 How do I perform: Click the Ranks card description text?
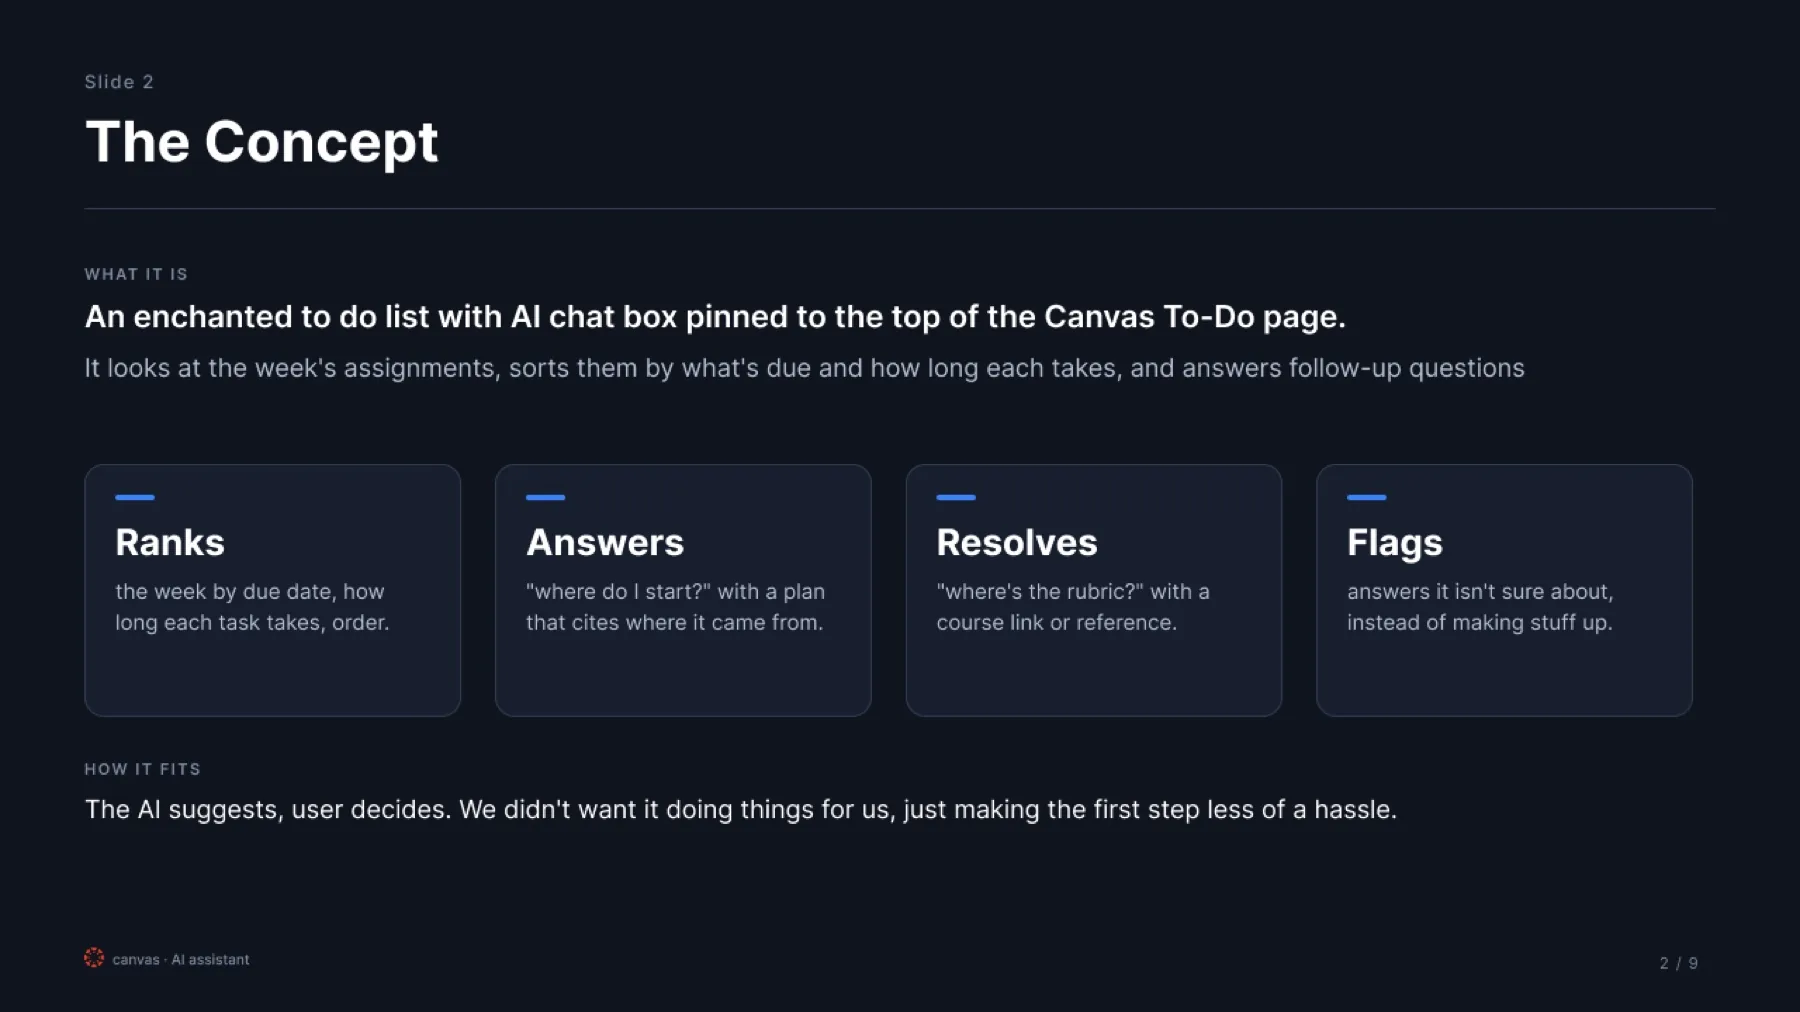[252, 607]
